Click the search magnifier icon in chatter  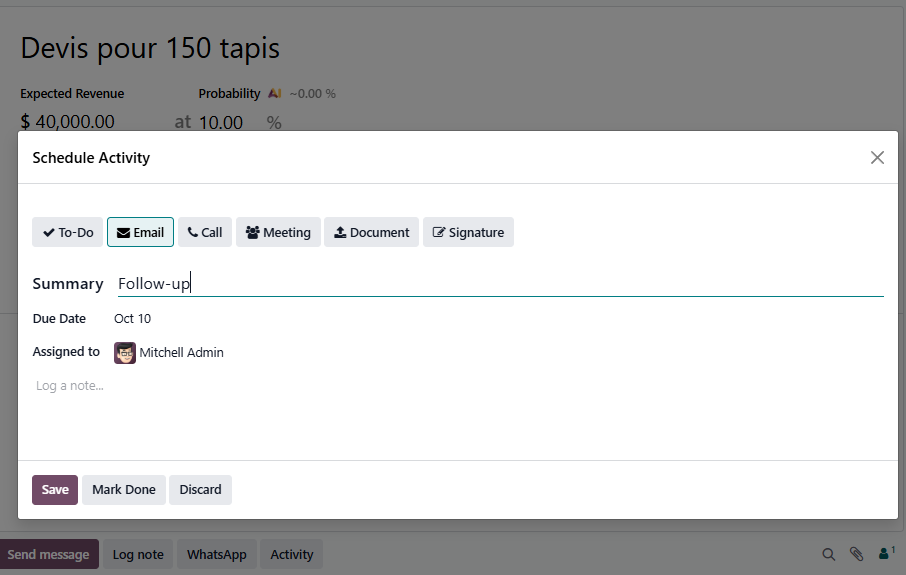(x=828, y=554)
